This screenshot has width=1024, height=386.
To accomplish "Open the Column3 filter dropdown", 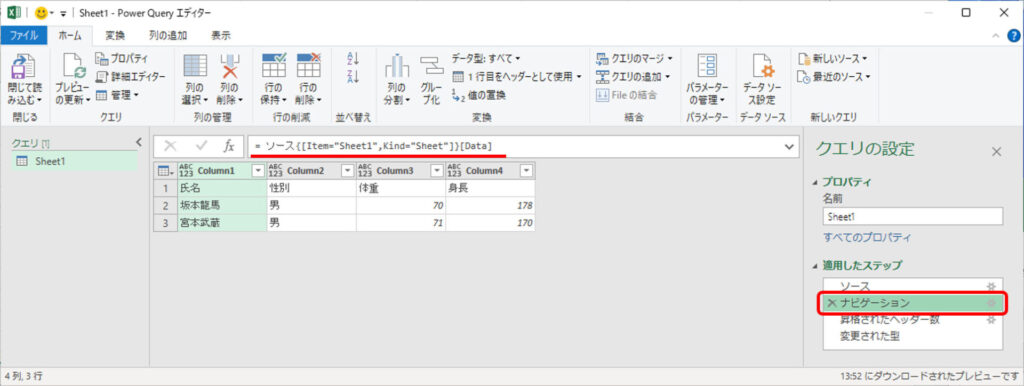I will 437,170.
